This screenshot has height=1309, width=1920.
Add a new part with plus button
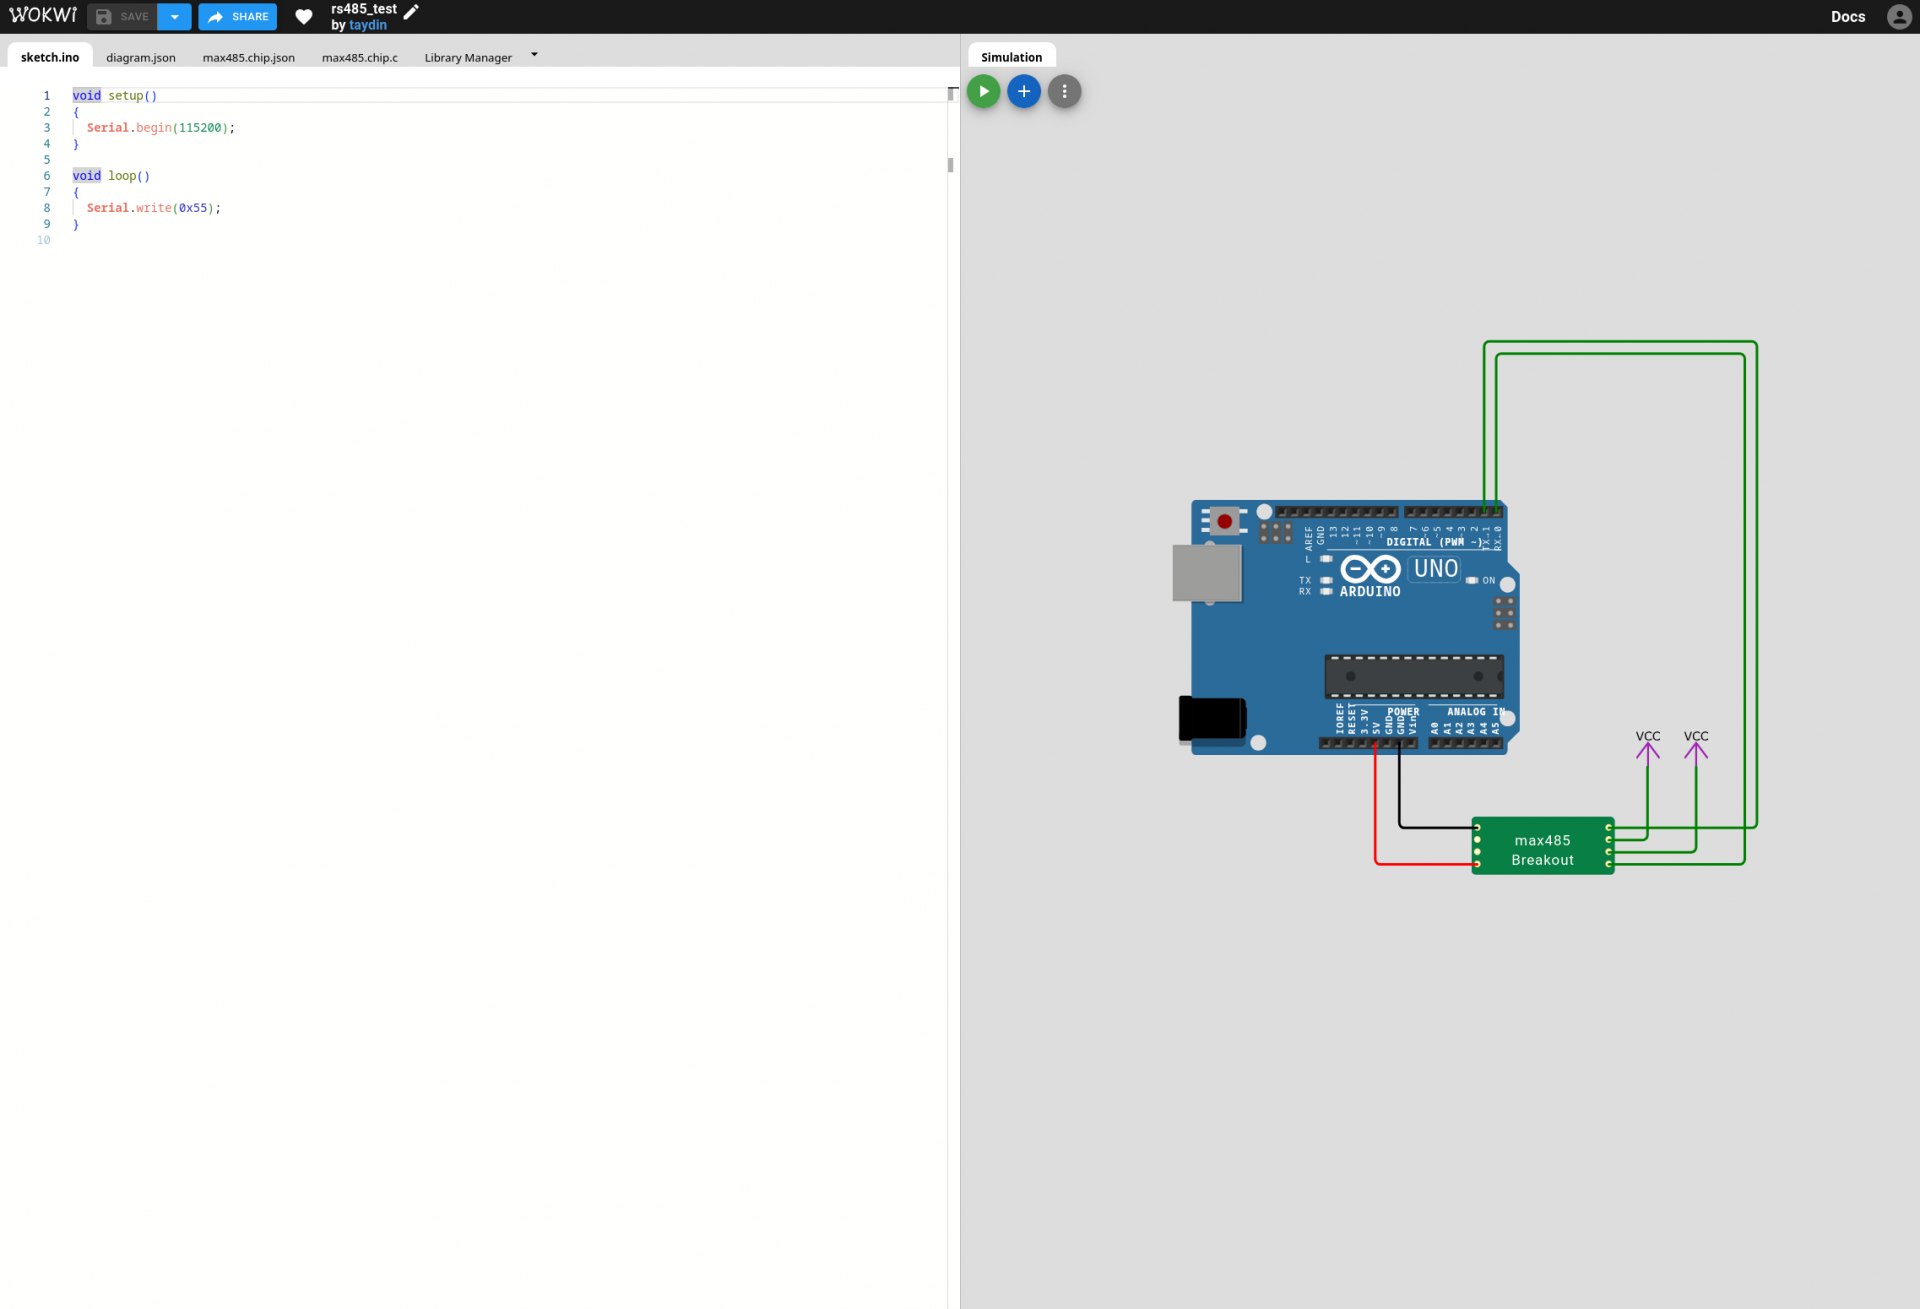coord(1023,91)
